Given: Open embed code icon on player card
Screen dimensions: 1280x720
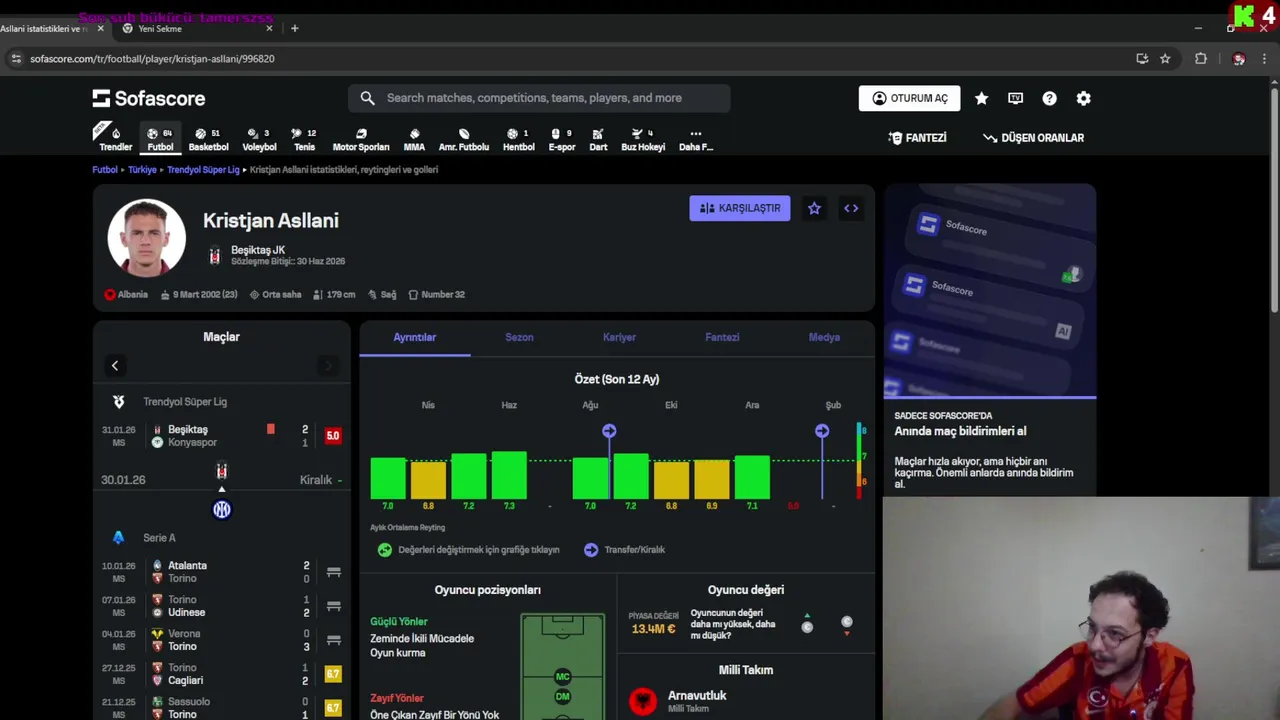Looking at the screenshot, I should [x=851, y=208].
